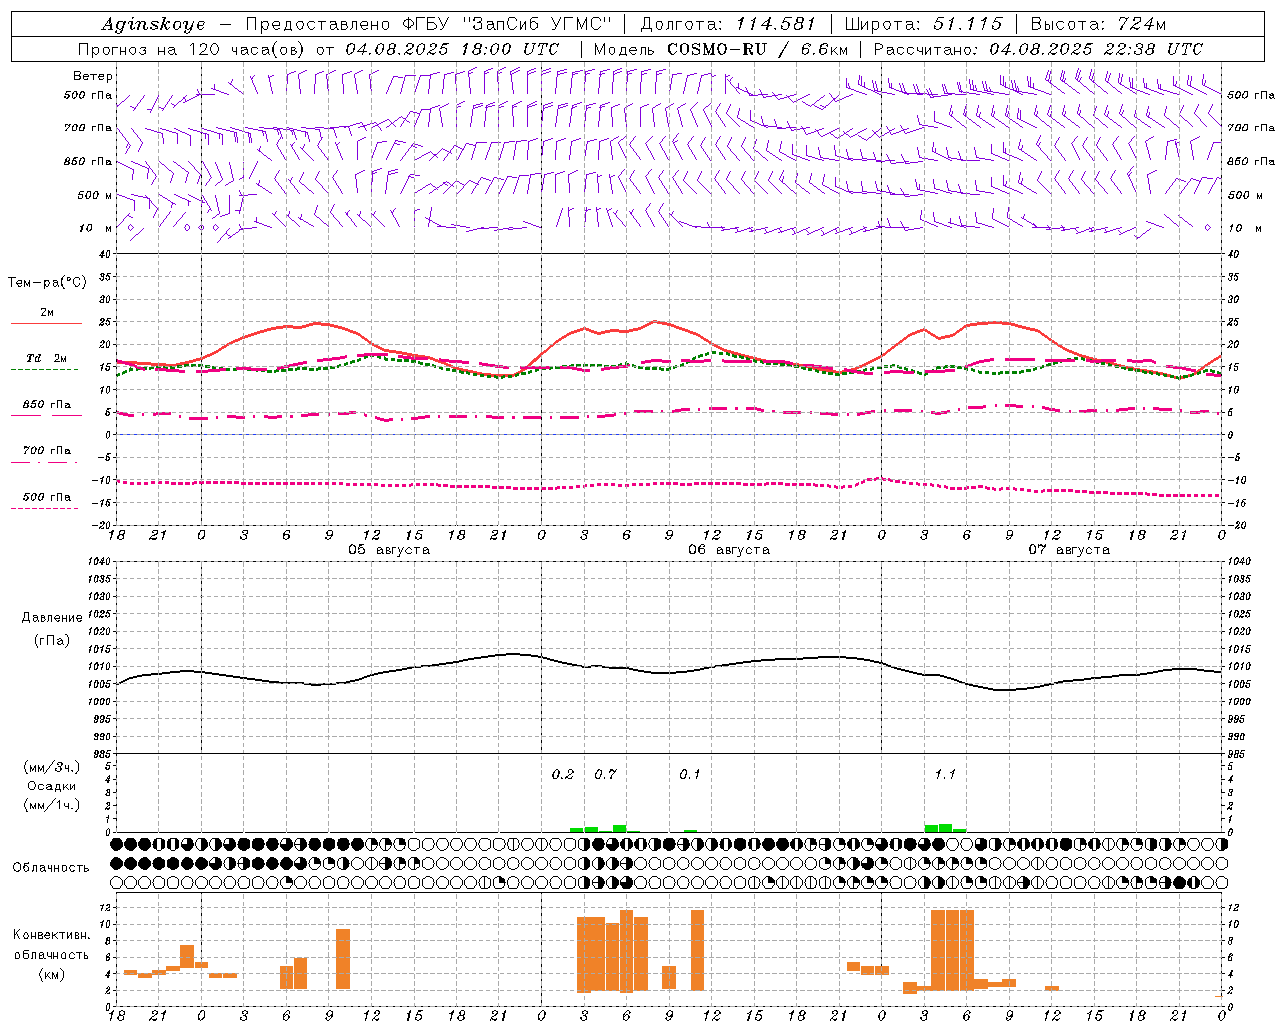Viewport: 1280px width, 1024px height.
Task: Click the "(км)" unit under convective cloudiness
Action: [52, 973]
